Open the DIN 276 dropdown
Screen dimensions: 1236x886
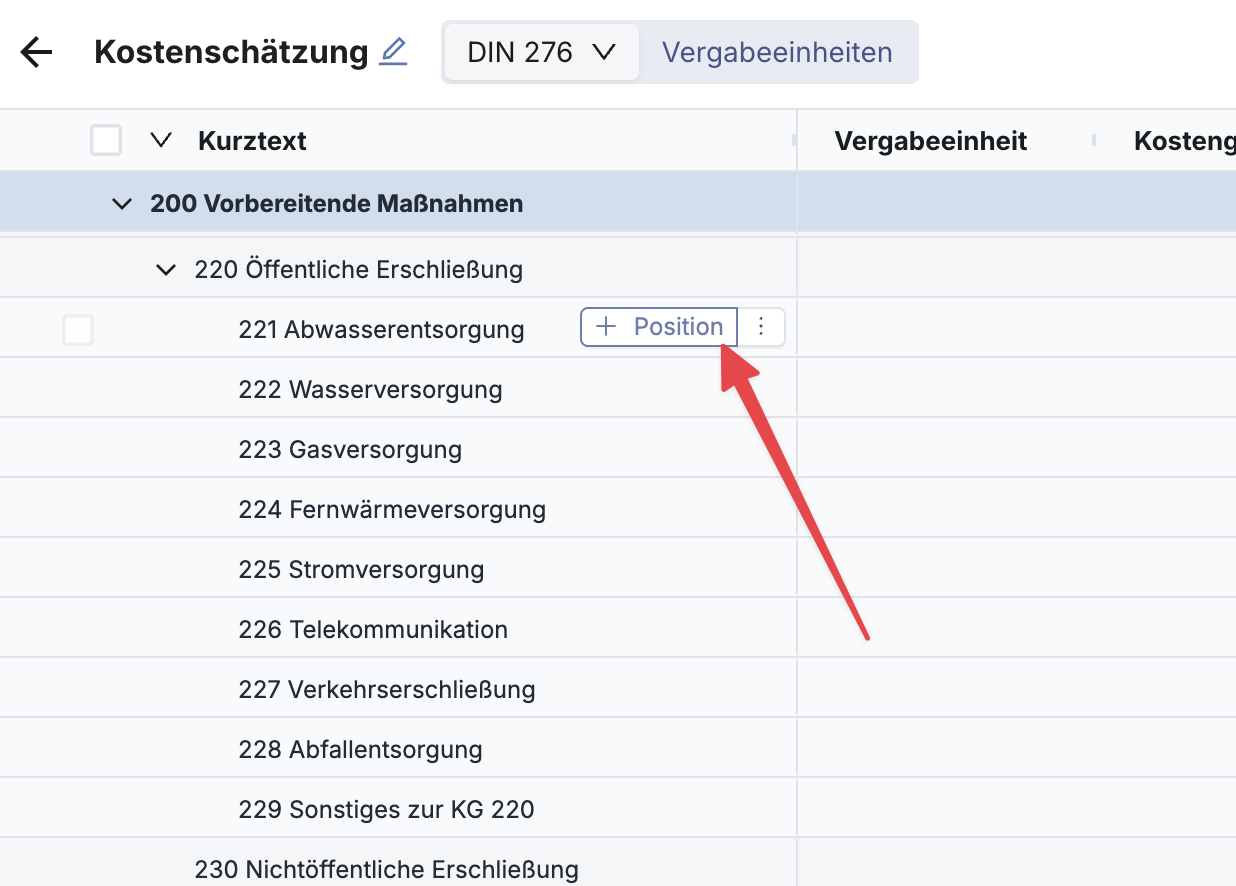pos(541,52)
